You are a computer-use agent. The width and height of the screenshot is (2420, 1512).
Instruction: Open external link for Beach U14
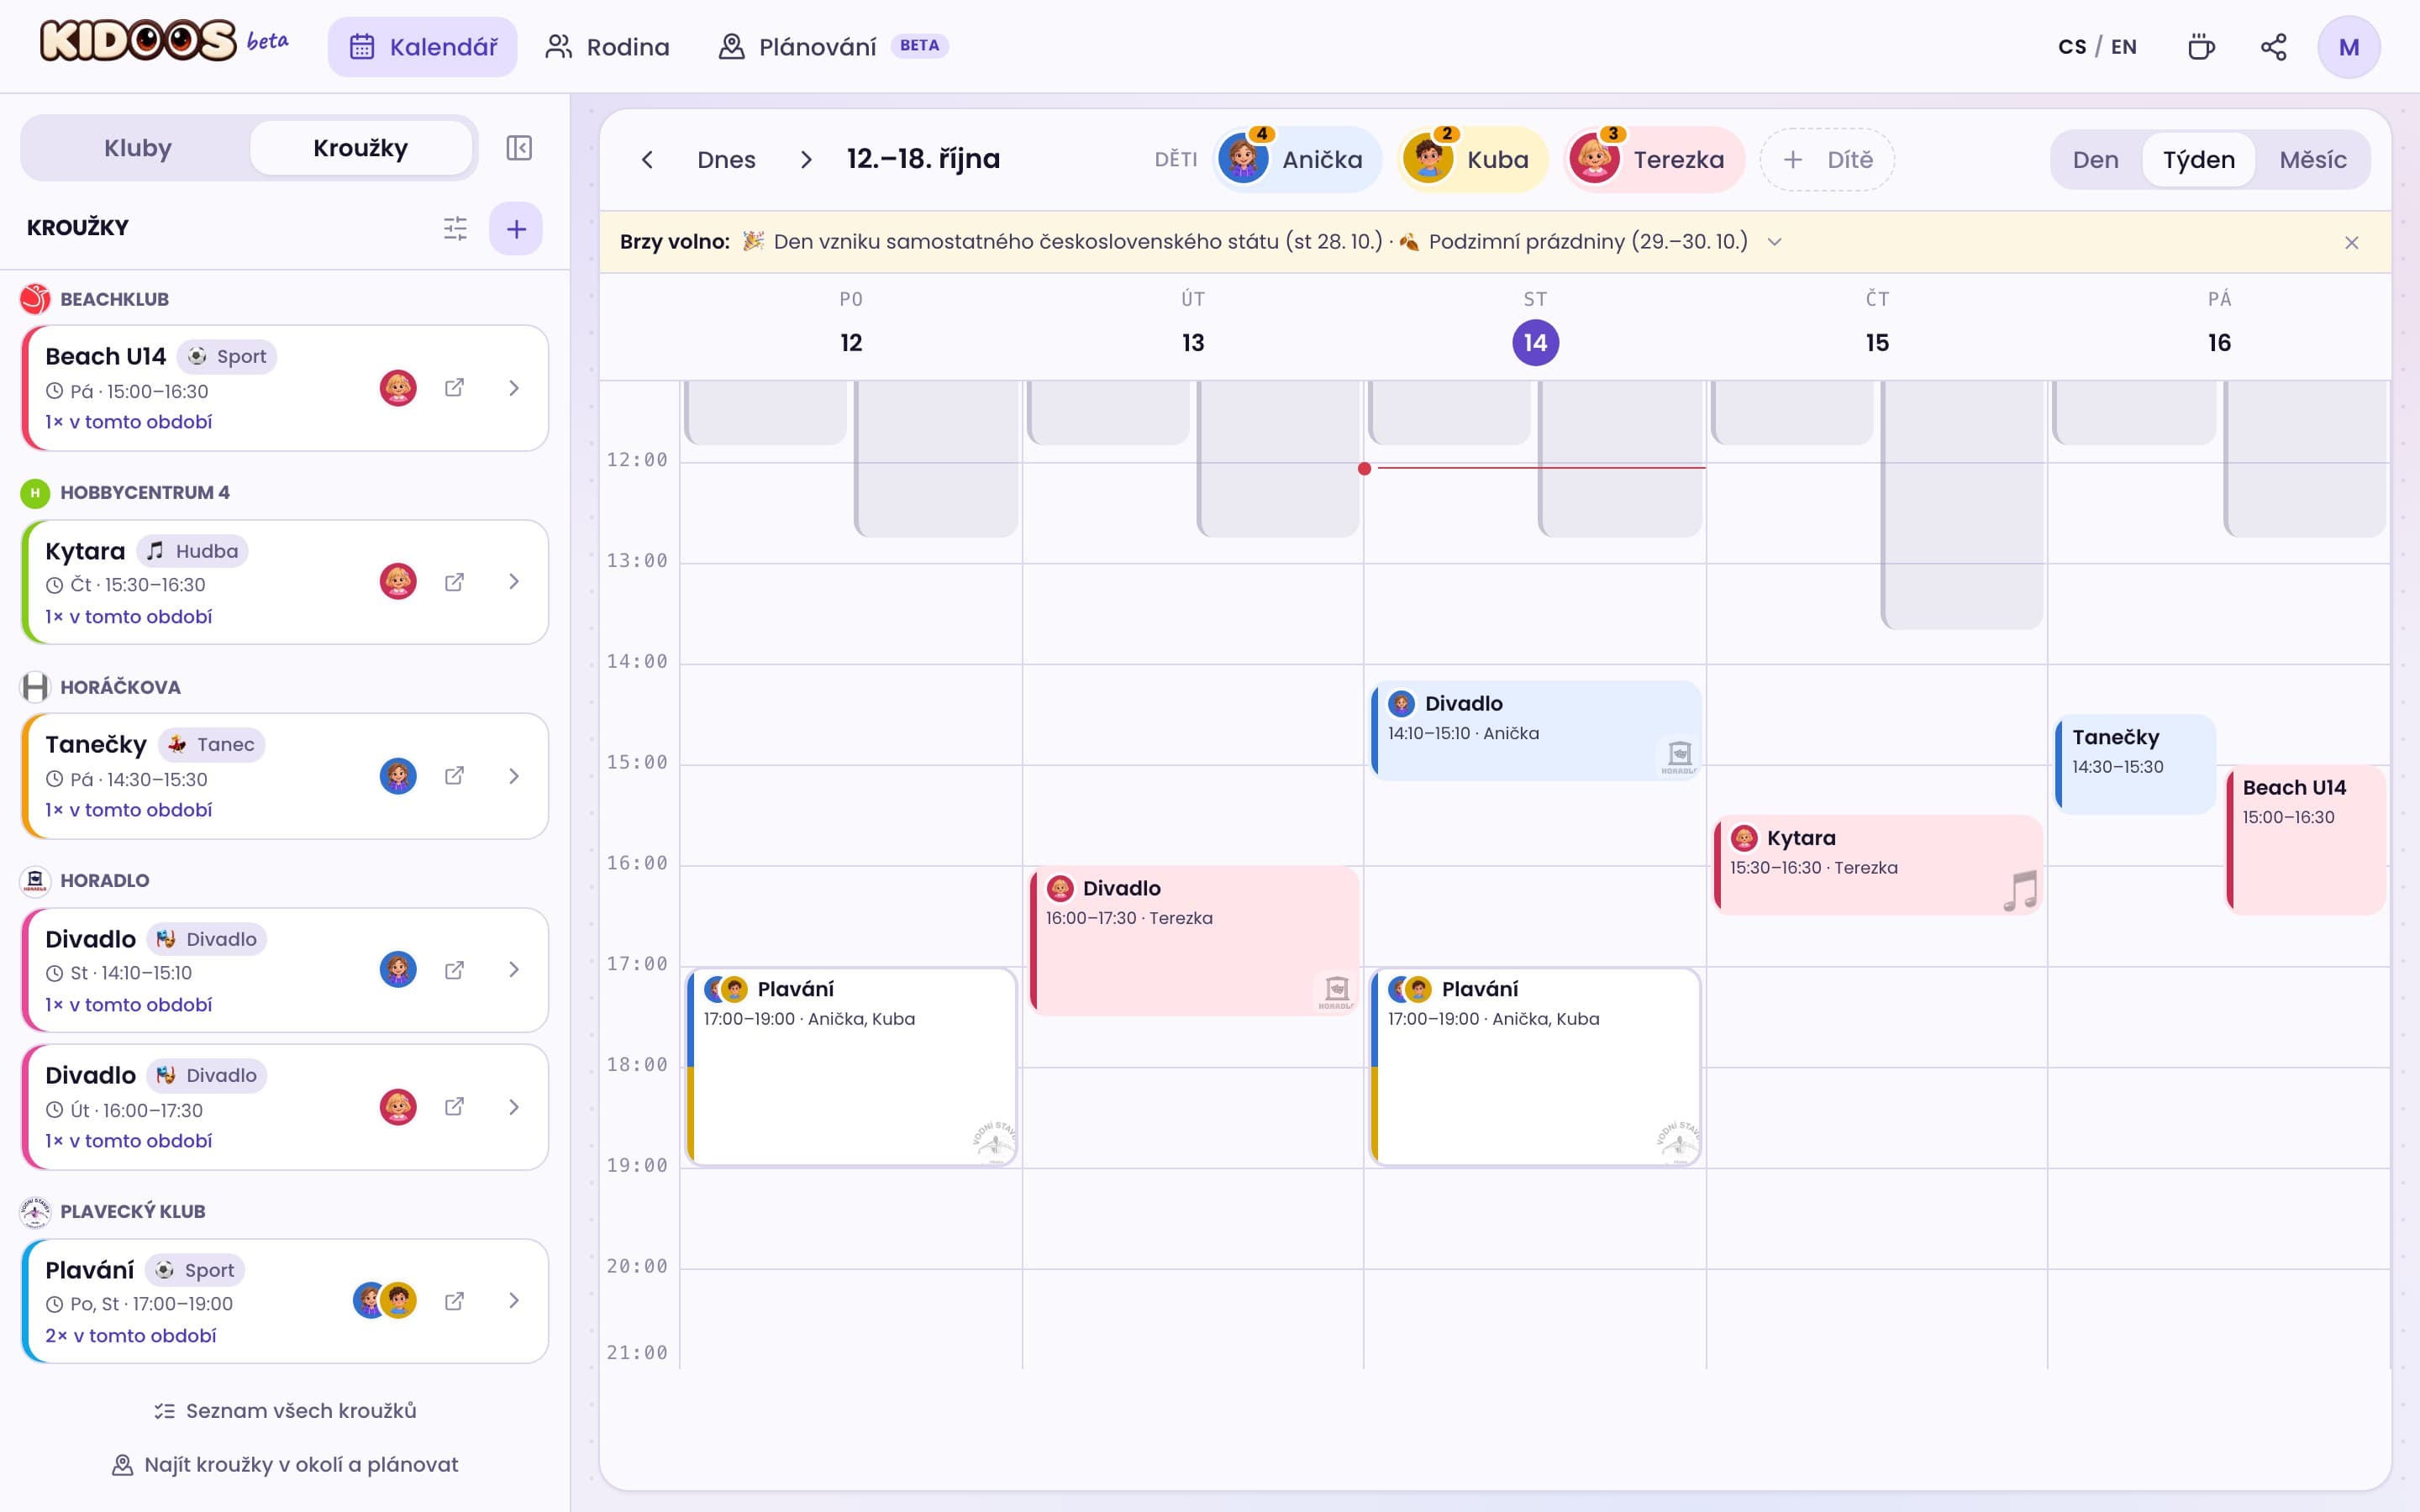454,388
